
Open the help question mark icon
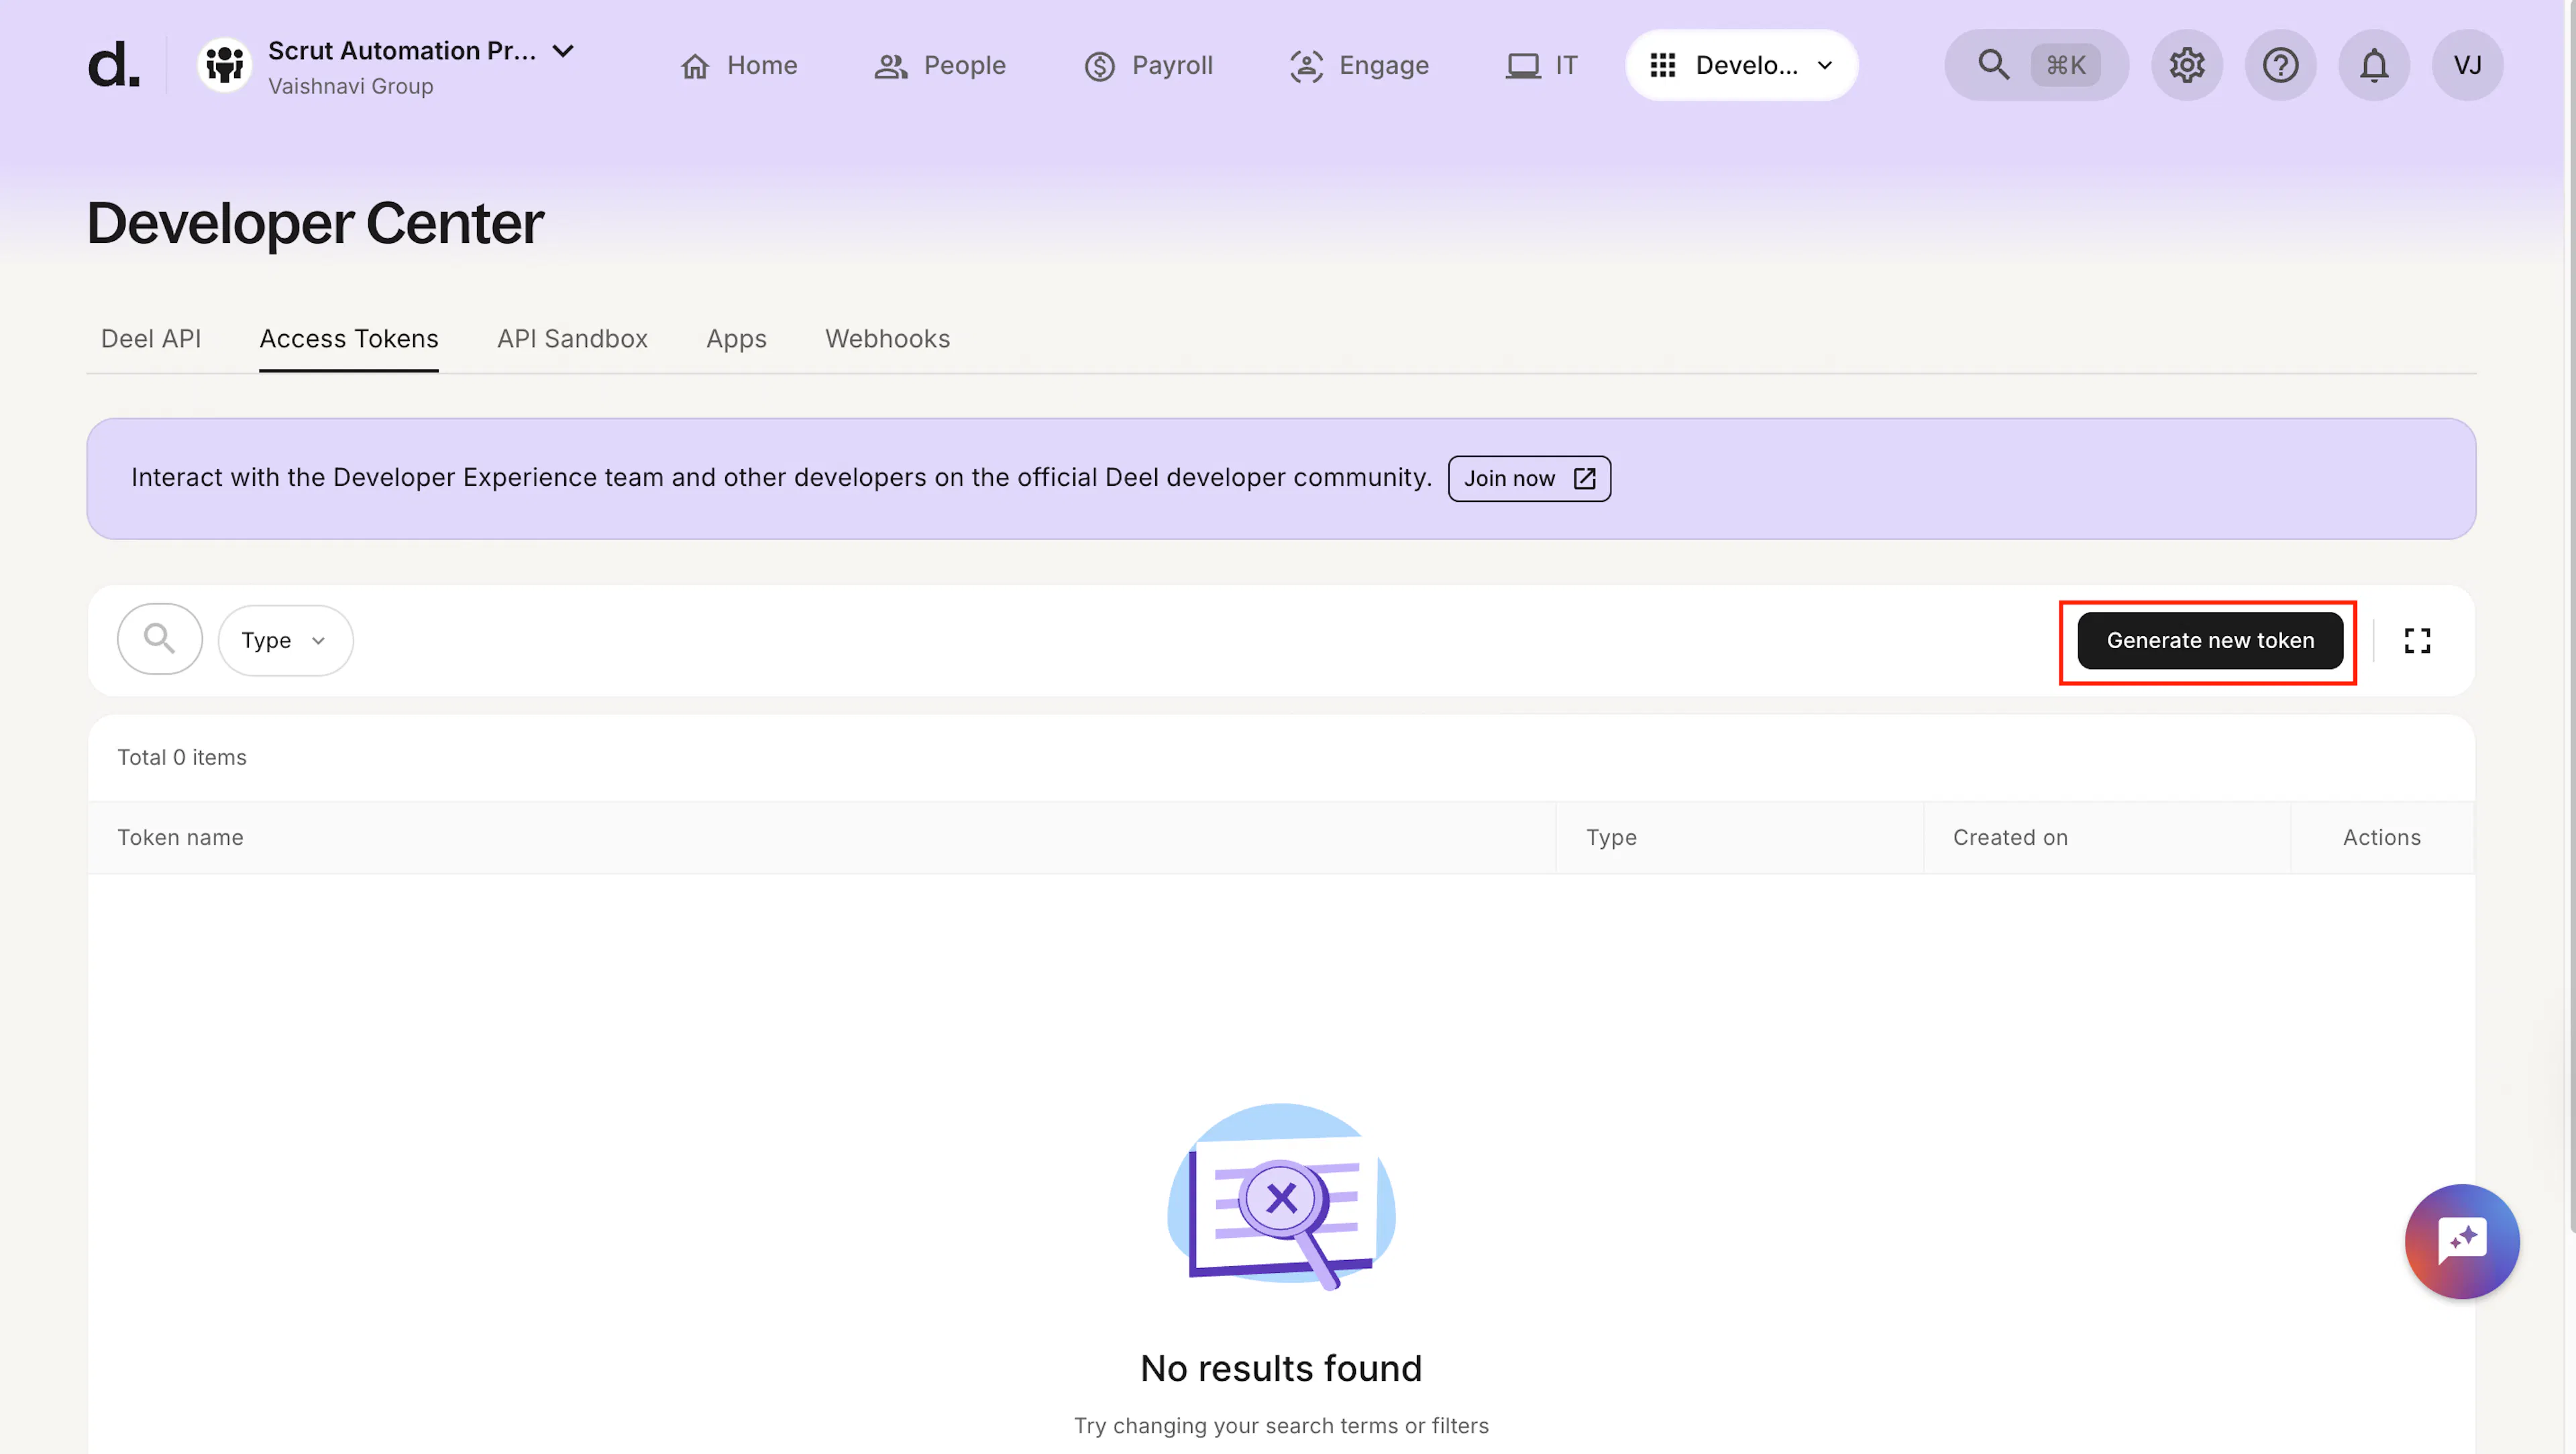(2280, 65)
